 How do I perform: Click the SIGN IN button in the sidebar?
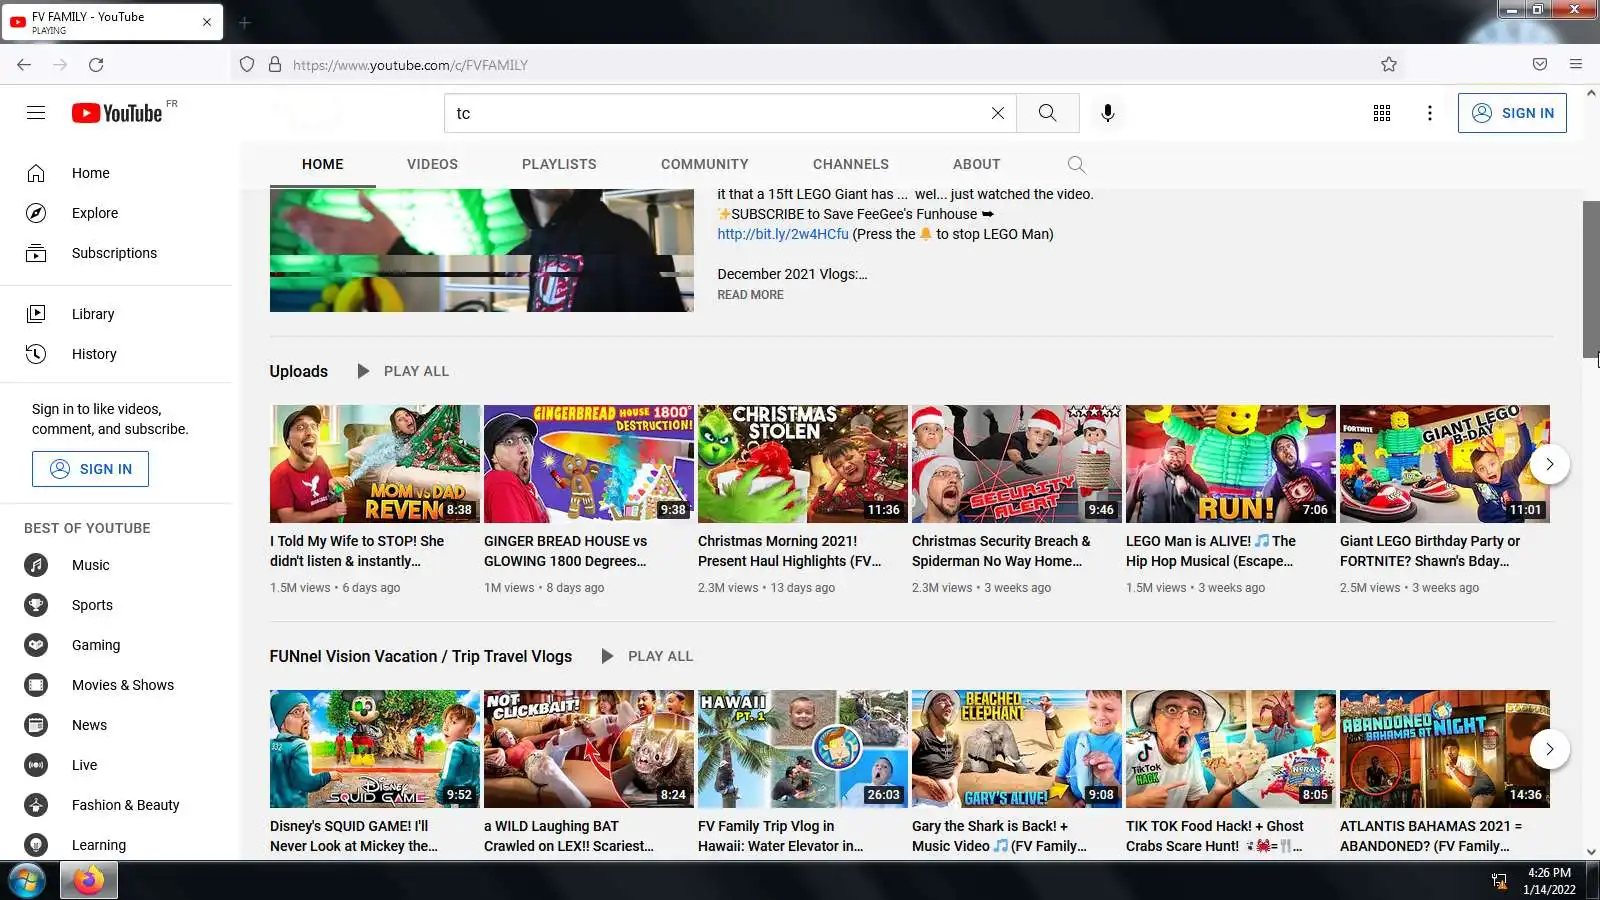click(x=90, y=469)
